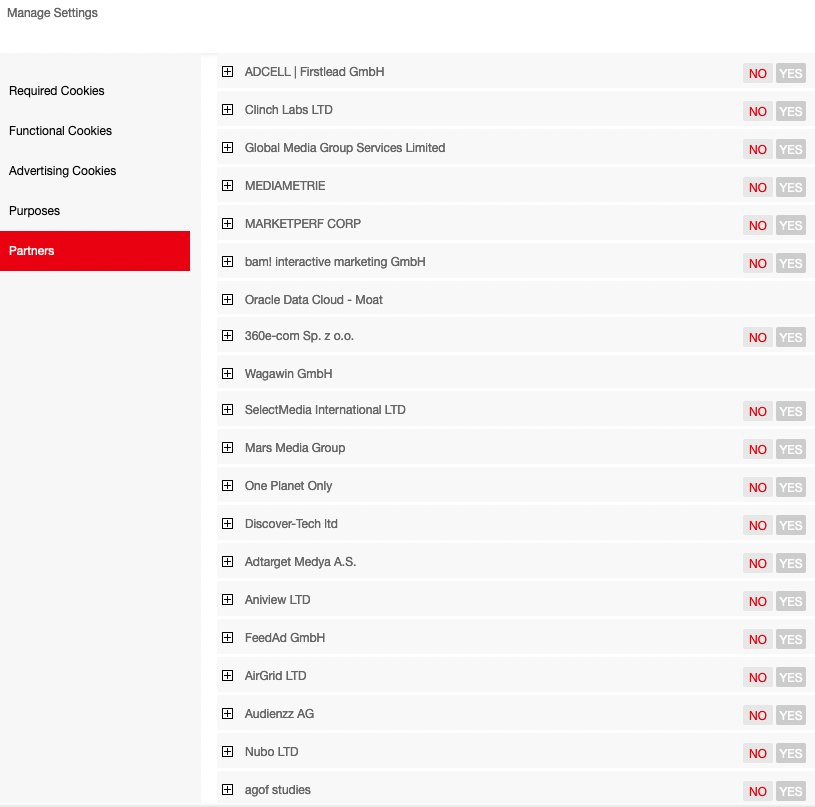Click the plus icon next to One Planet Only
Viewport: 815px width, 807px height.
(x=227, y=486)
